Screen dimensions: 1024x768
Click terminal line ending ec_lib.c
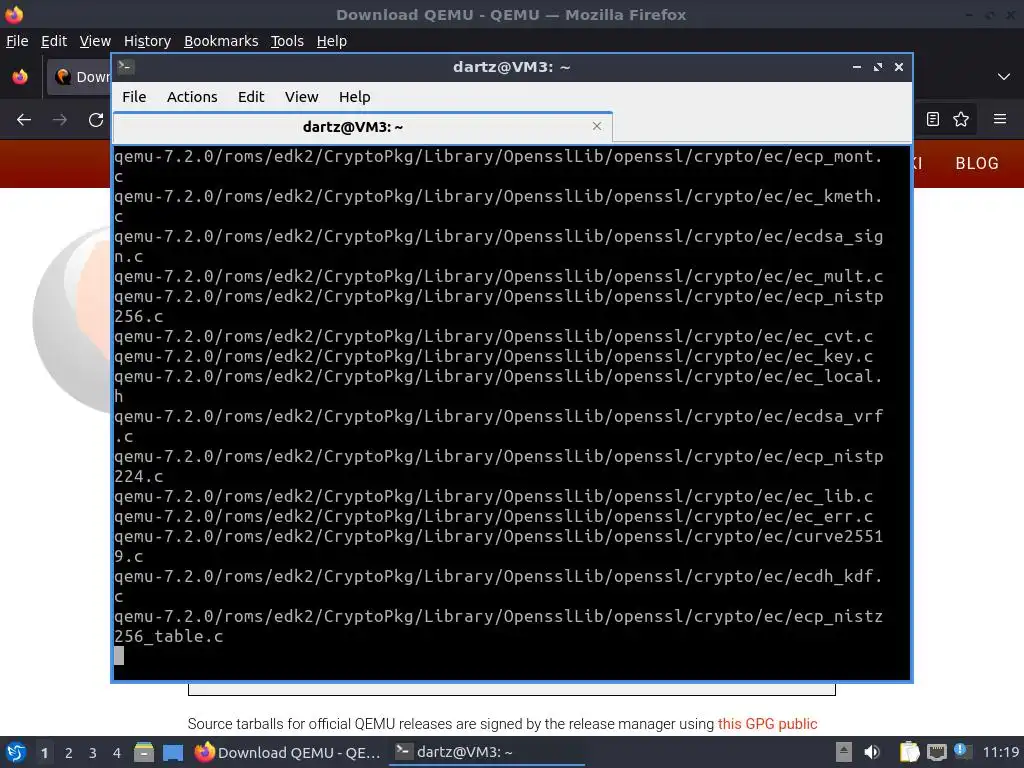(x=493, y=496)
